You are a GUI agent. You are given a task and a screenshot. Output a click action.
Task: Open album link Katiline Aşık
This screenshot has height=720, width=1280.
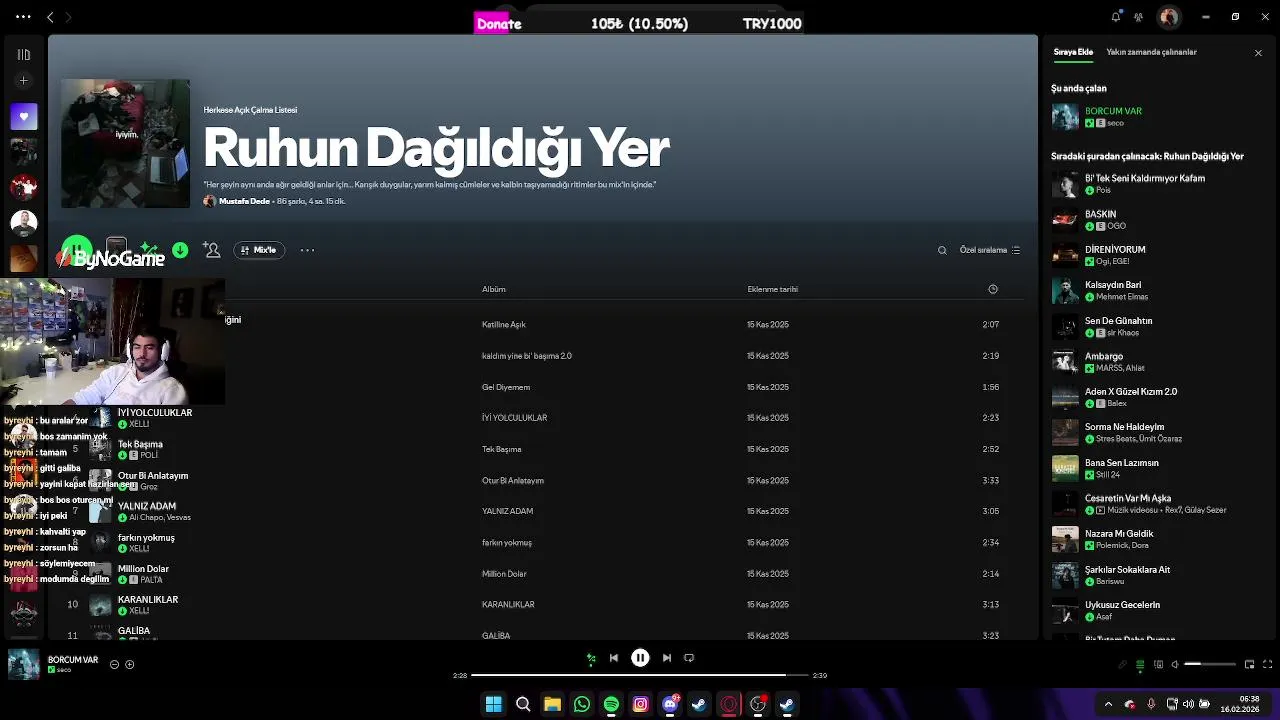pos(504,324)
